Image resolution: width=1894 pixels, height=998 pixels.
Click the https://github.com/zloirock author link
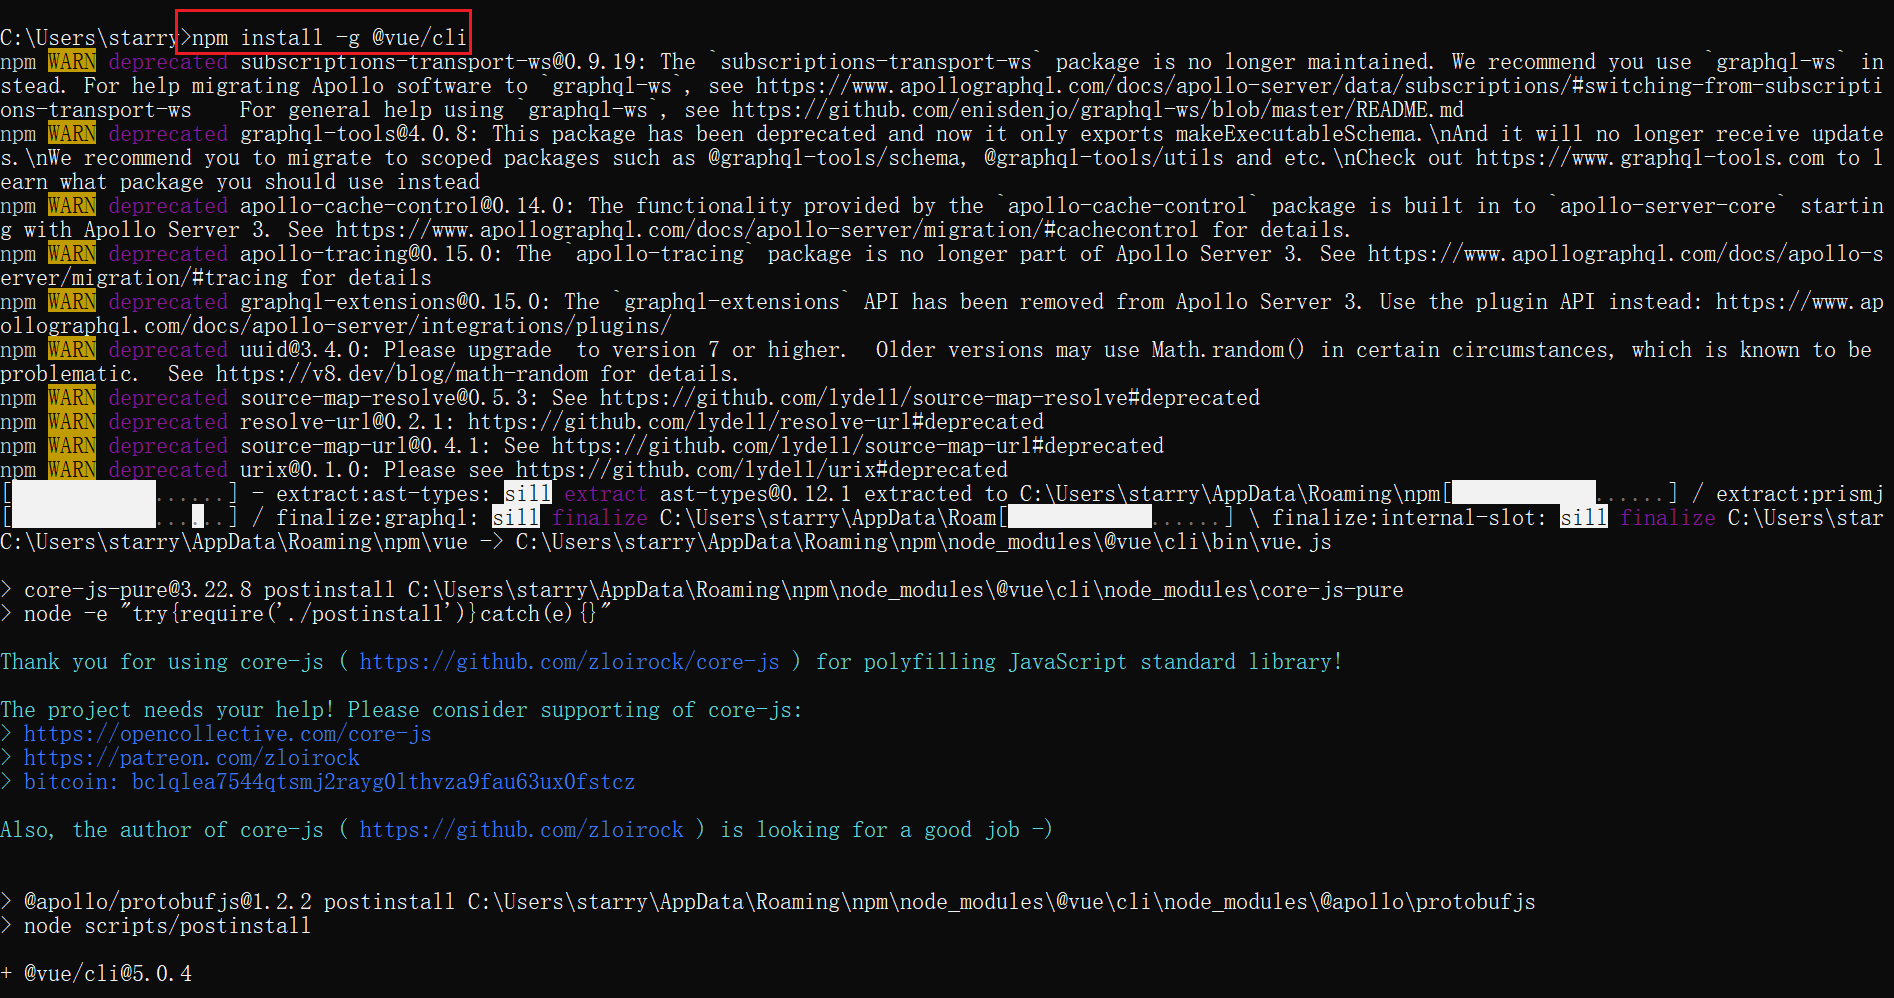tap(521, 830)
